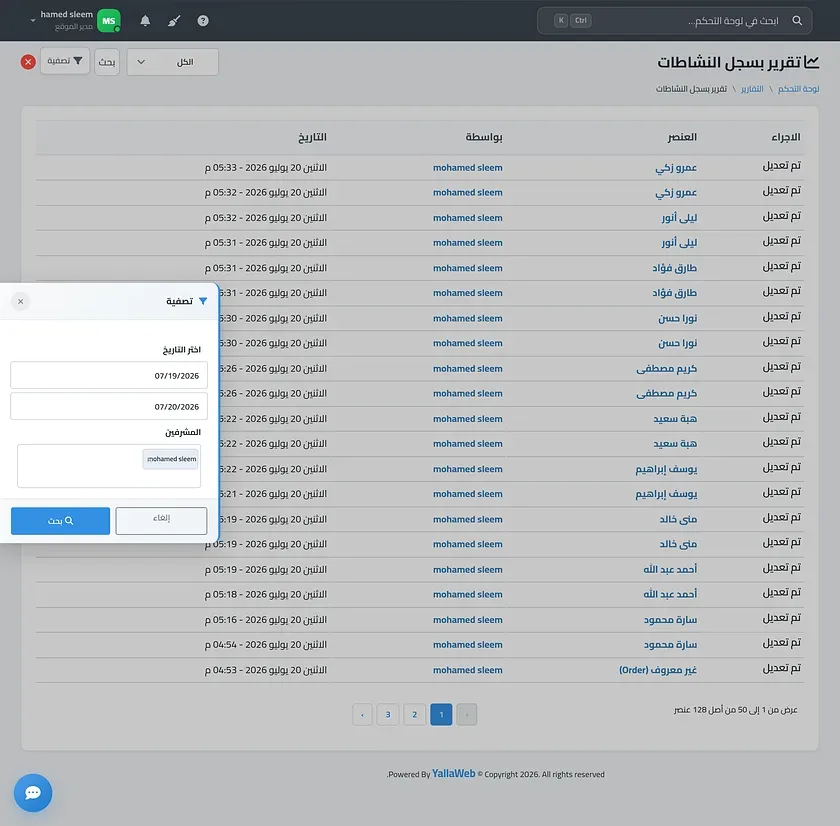
Task: Open the لوحة التحكم breadcrumb link
Action: (x=798, y=89)
